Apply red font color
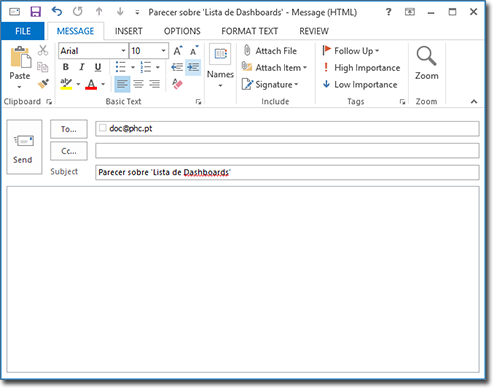Screen dimensions: 496x392 pyautogui.click(x=91, y=84)
